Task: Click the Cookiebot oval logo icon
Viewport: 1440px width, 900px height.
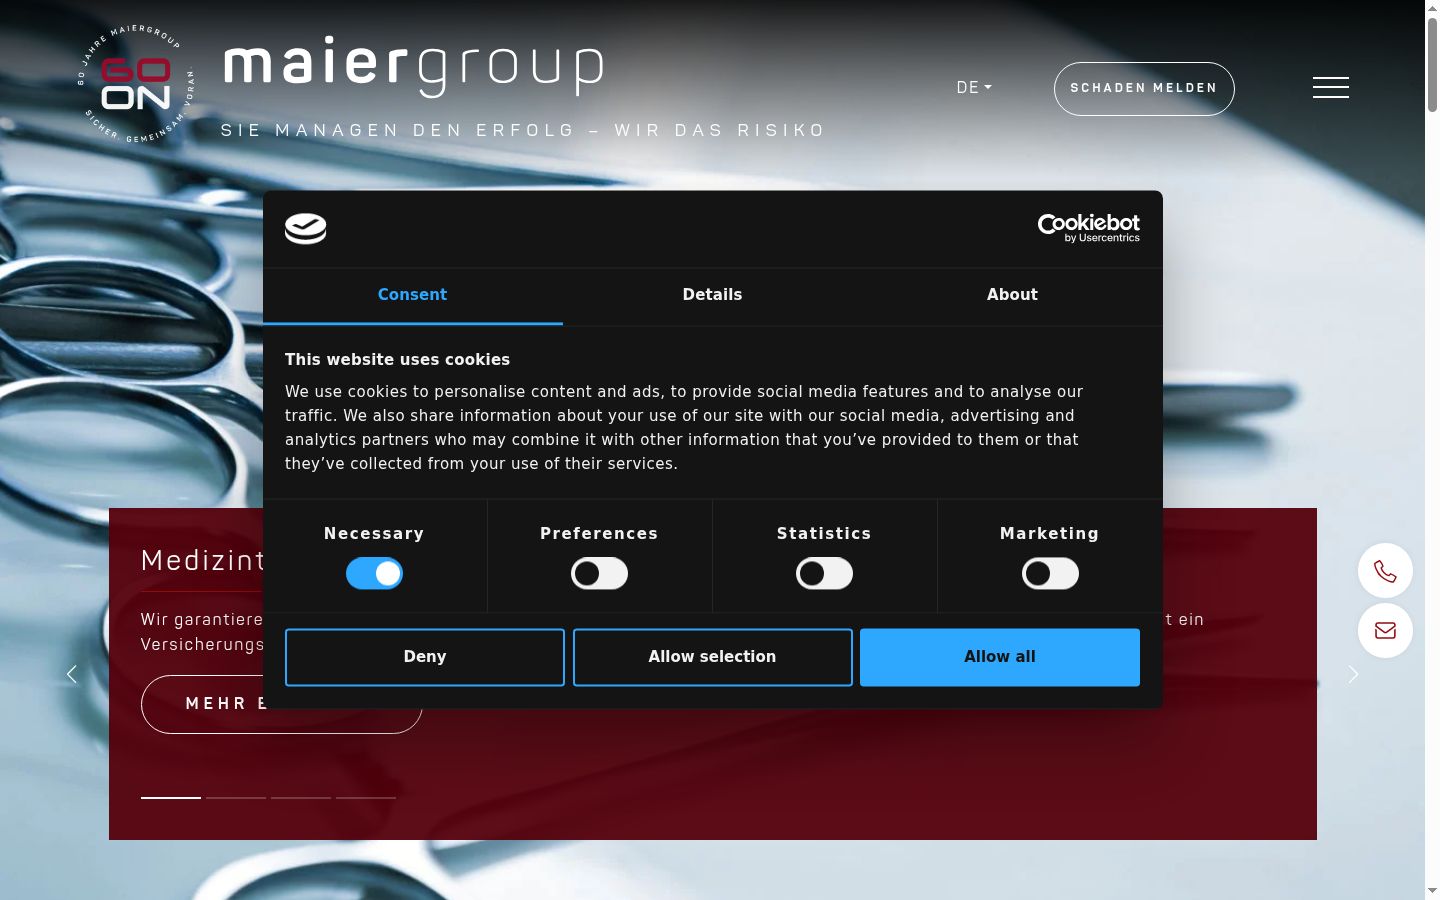Action: tap(306, 229)
